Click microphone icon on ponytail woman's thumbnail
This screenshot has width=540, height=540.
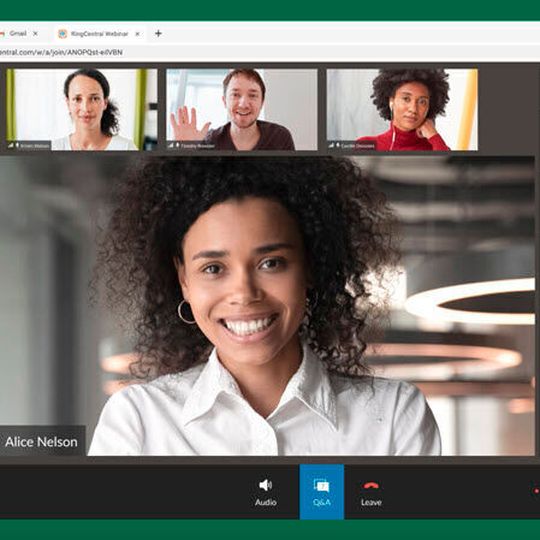[17, 145]
